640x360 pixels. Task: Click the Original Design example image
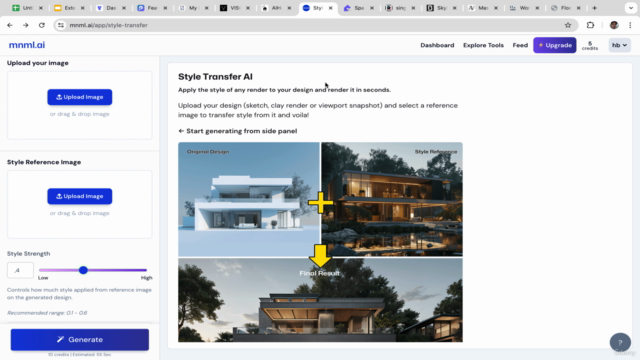coord(249,199)
